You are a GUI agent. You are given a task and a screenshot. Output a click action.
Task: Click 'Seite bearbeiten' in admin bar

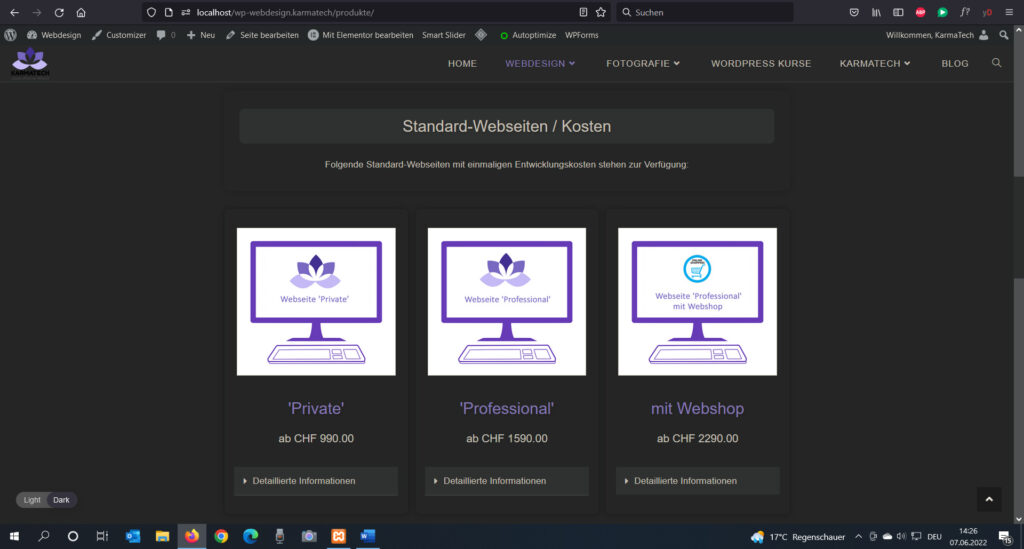tap(262, 35)
